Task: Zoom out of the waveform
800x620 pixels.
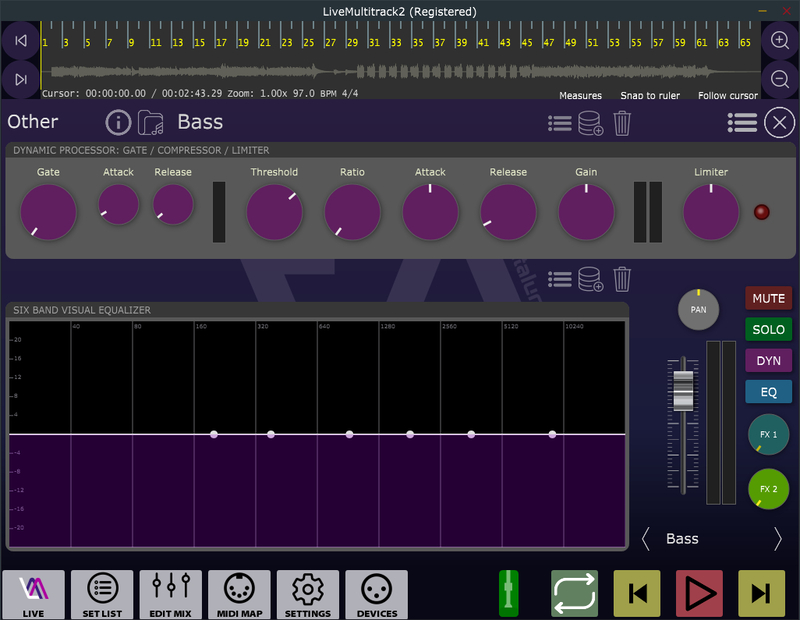Action: 780,79
